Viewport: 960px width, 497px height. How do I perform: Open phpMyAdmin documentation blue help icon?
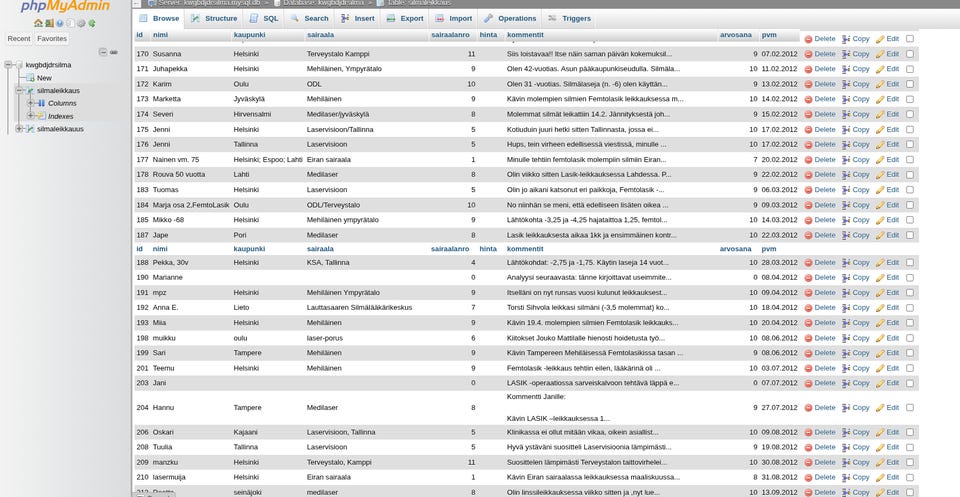(x=59, y=23)
